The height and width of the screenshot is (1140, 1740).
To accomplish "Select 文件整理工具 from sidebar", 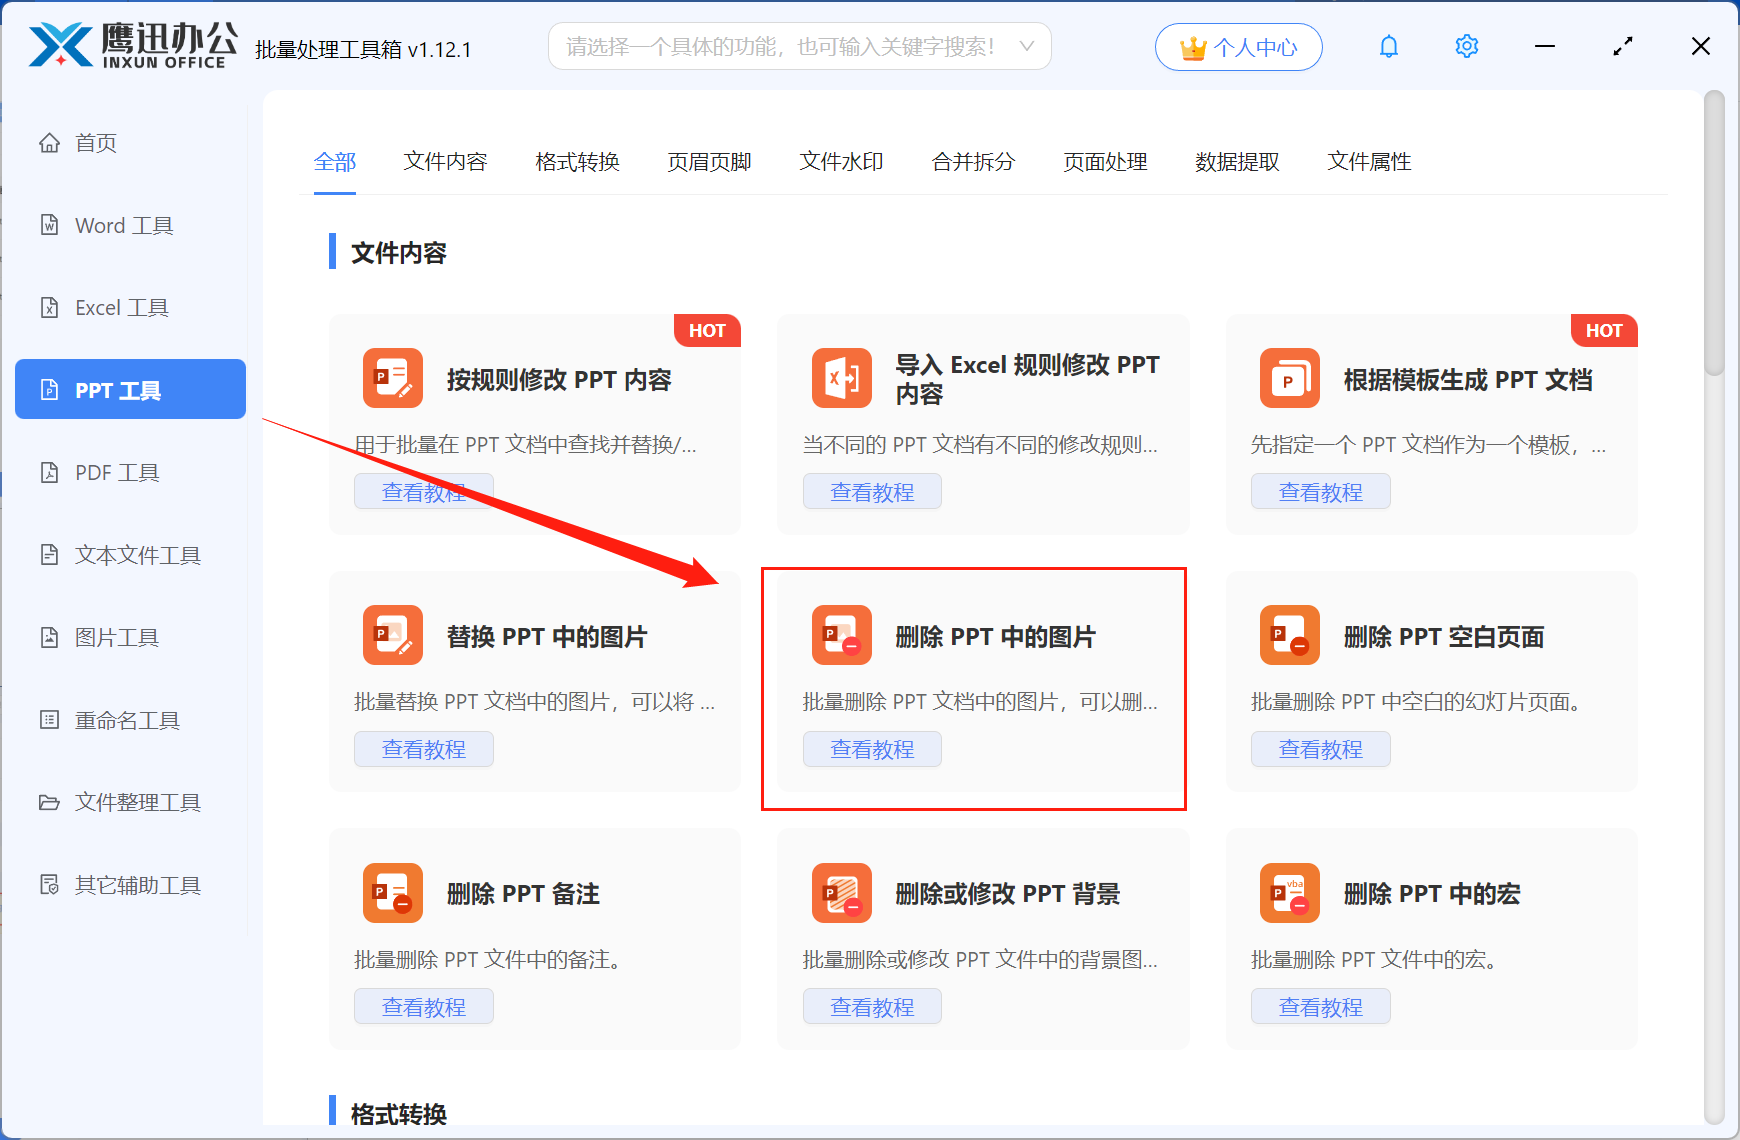I will [136, 802].
